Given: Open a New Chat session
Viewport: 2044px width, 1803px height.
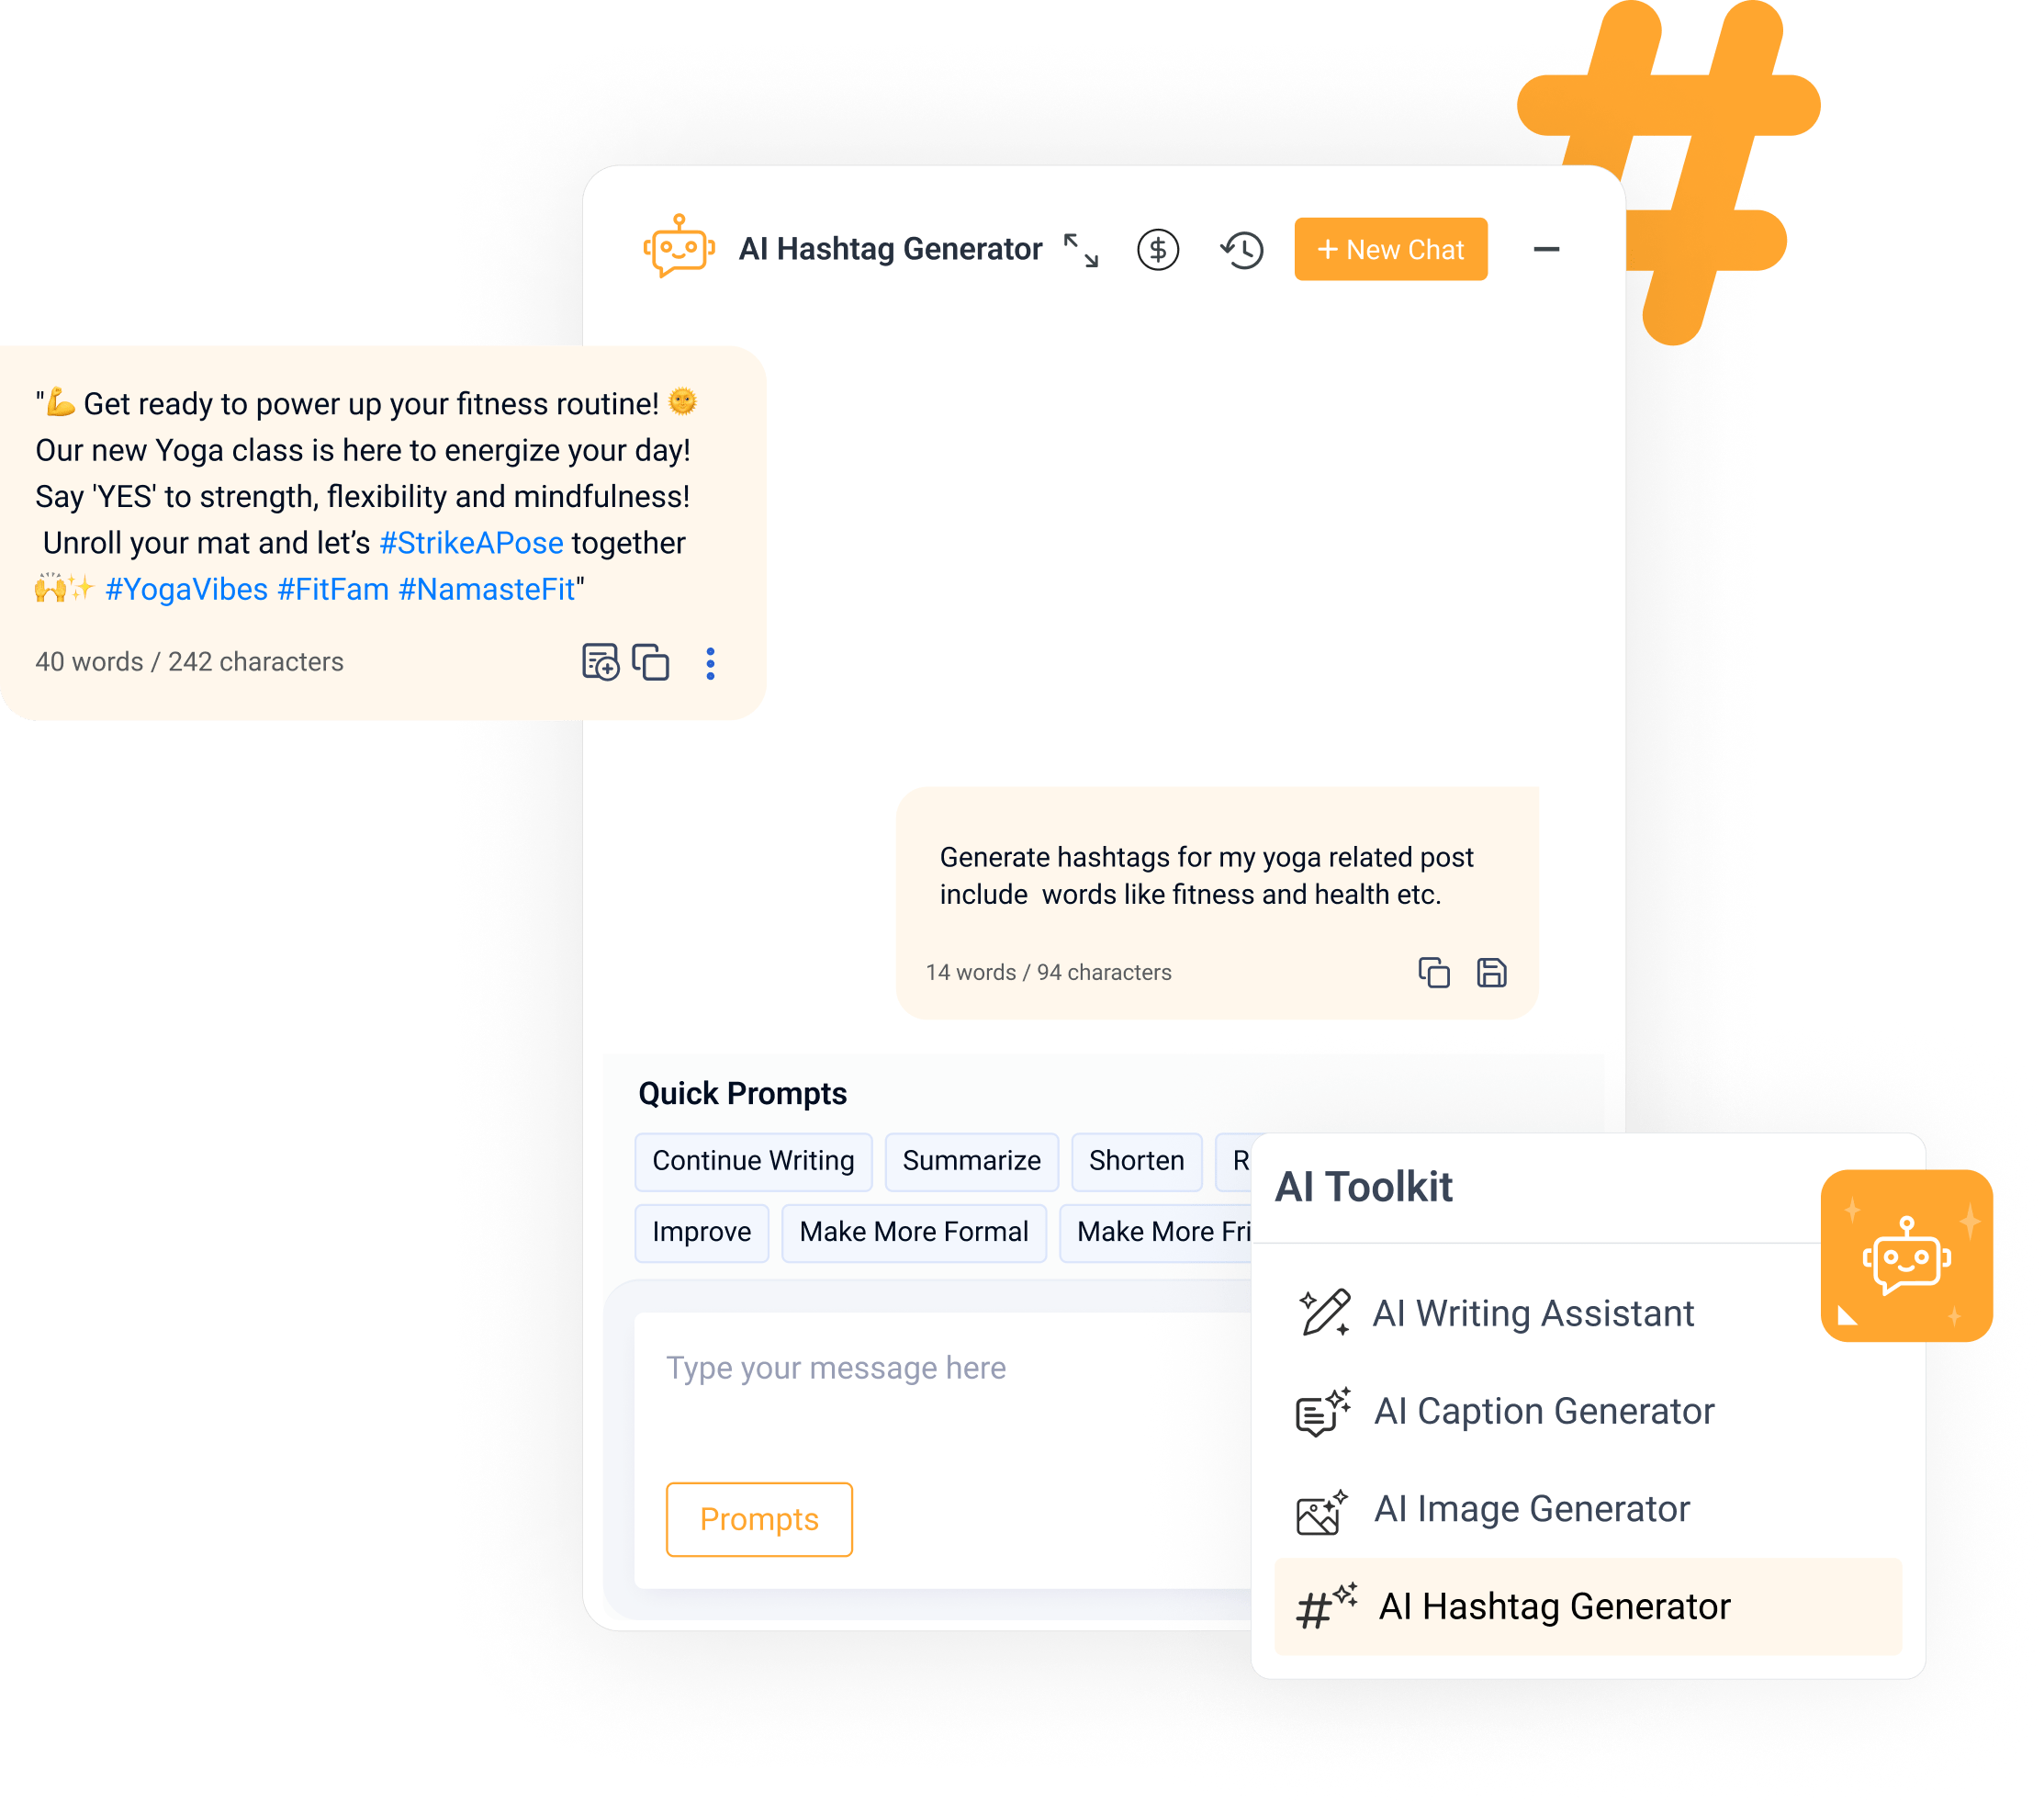Looking at the screenshot, I should click(x=1390, y=249).
